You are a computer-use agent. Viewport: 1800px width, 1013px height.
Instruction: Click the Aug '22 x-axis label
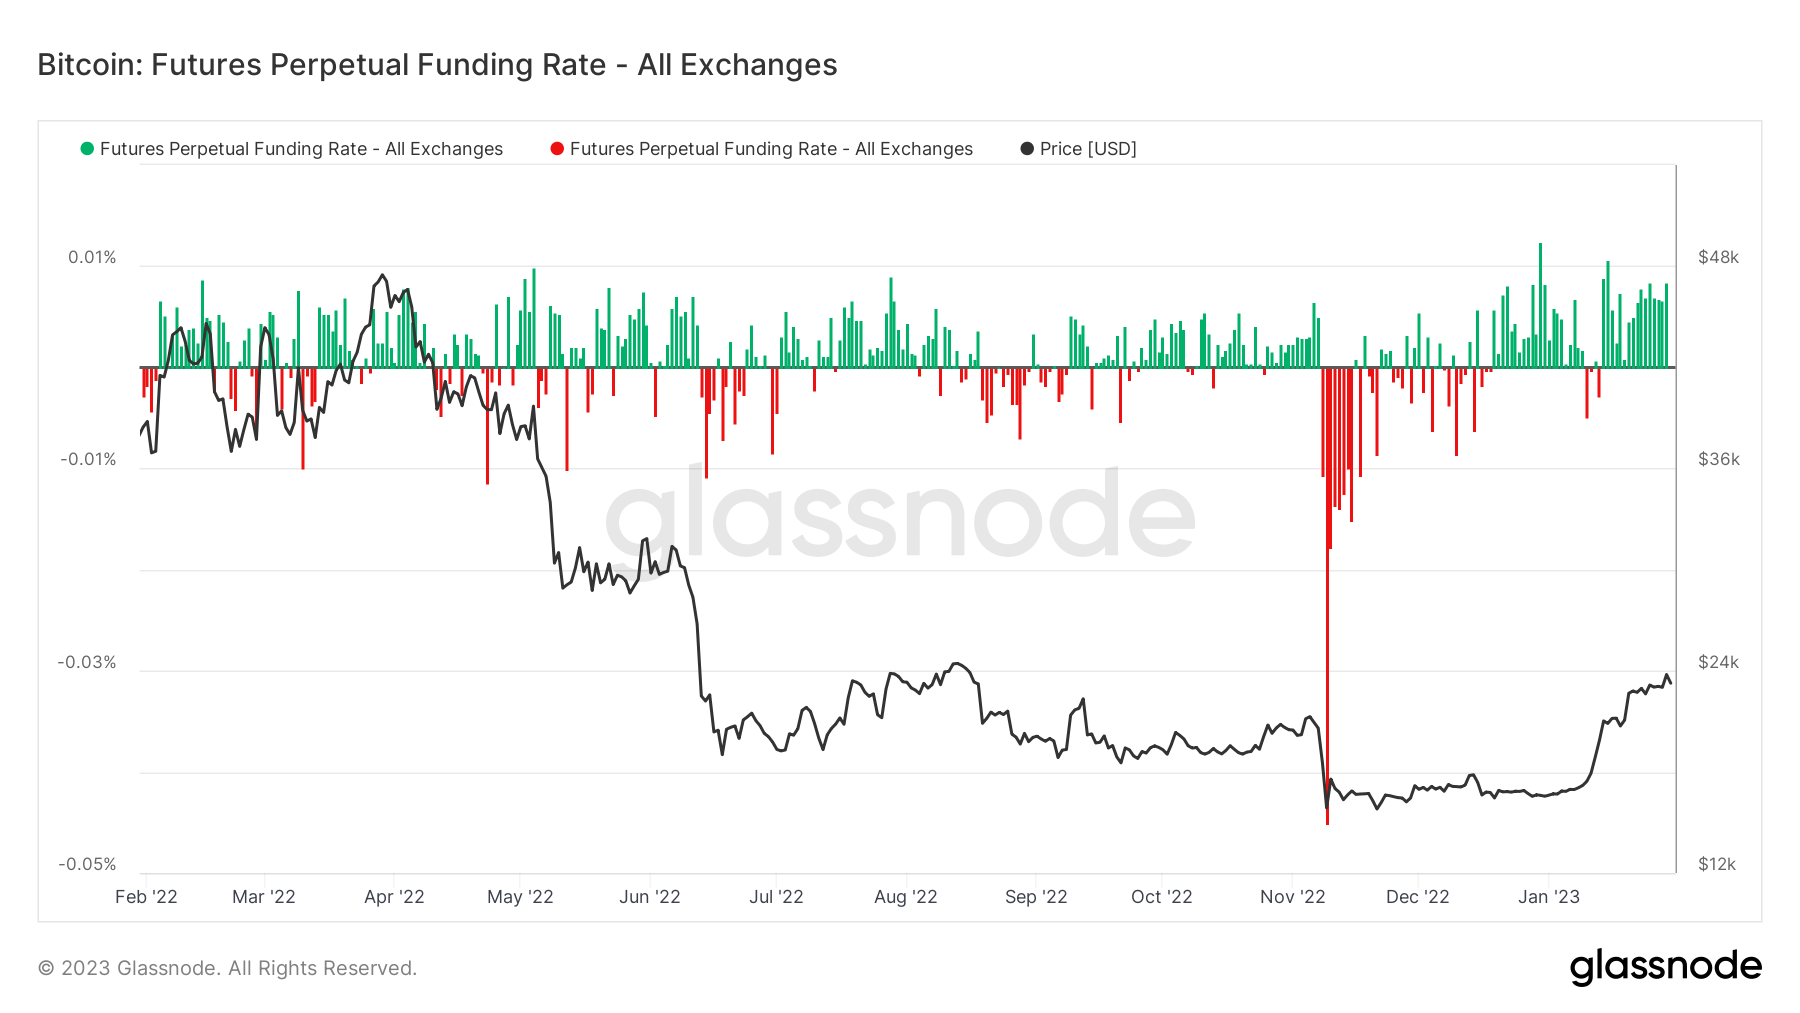905,897
